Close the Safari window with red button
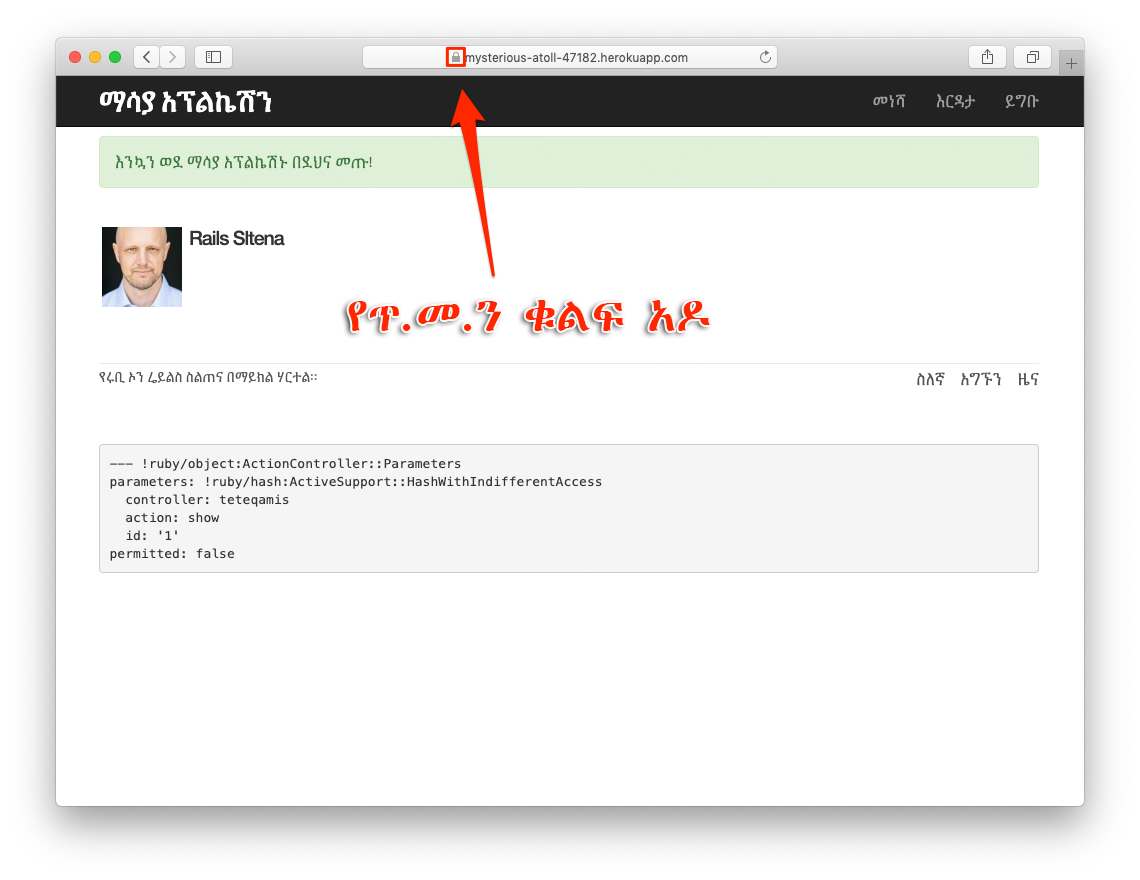1140x880 pixels. tap(75, 57)
